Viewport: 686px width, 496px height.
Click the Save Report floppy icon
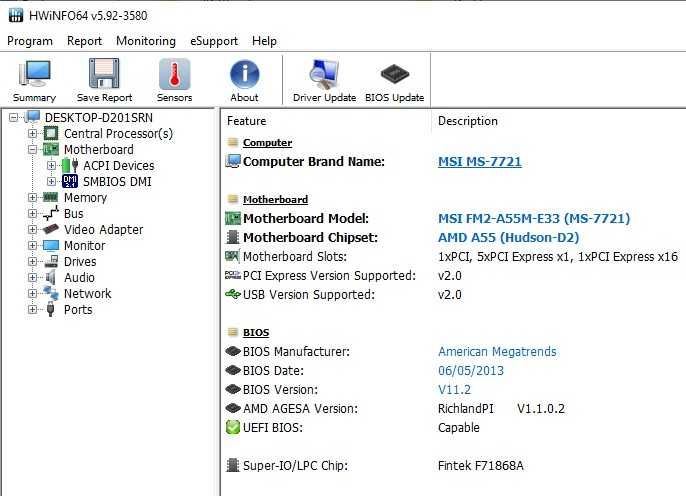pyautogui.click(x=104, y=74)
